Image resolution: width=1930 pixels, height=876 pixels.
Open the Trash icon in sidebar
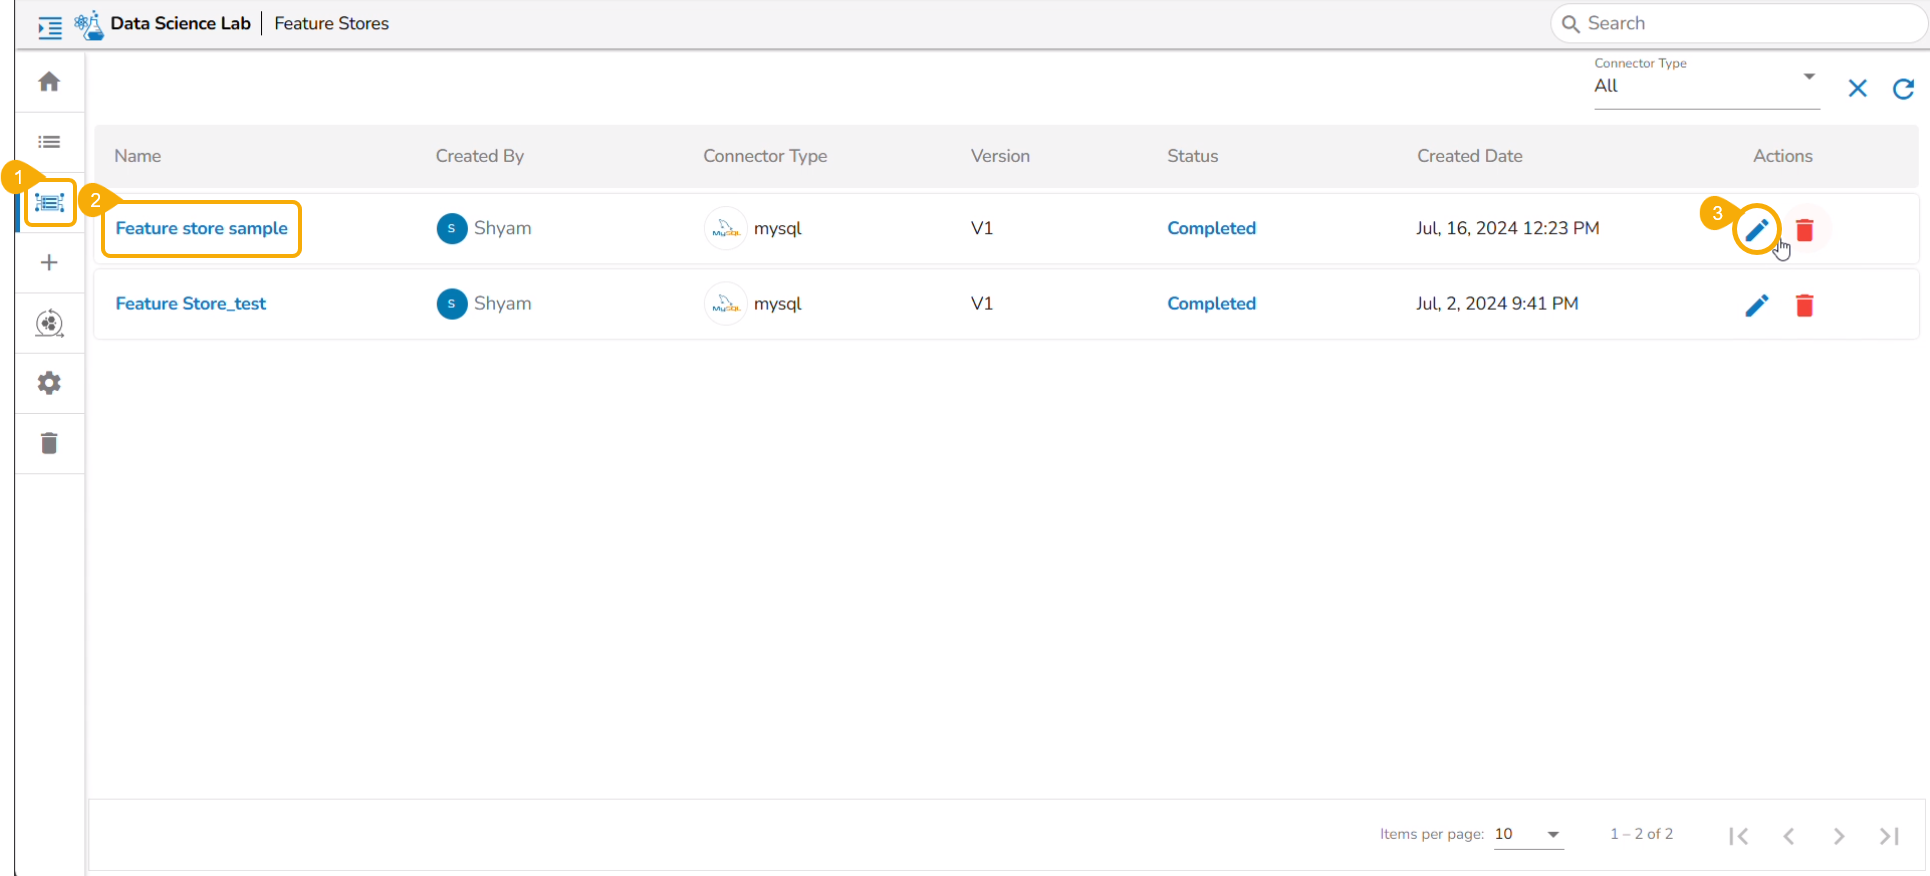49,443
